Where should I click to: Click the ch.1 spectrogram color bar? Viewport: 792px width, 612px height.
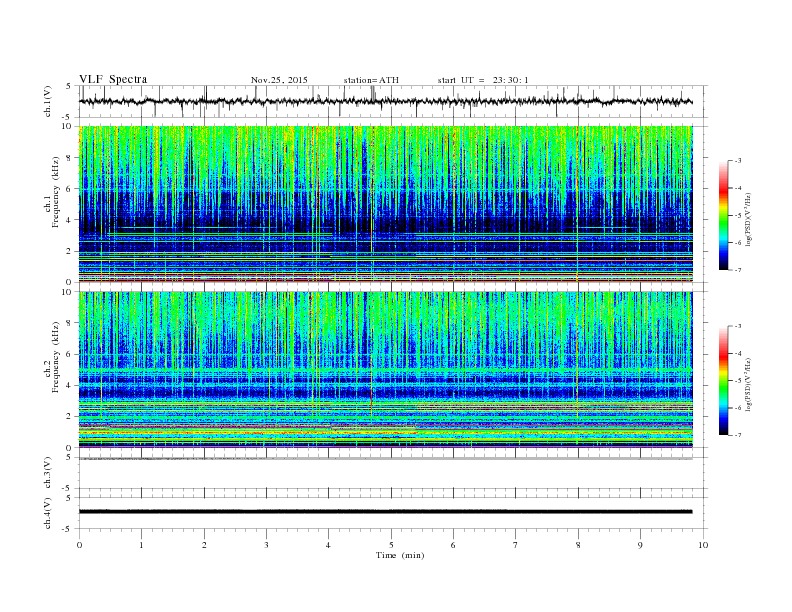coord(723,215)
